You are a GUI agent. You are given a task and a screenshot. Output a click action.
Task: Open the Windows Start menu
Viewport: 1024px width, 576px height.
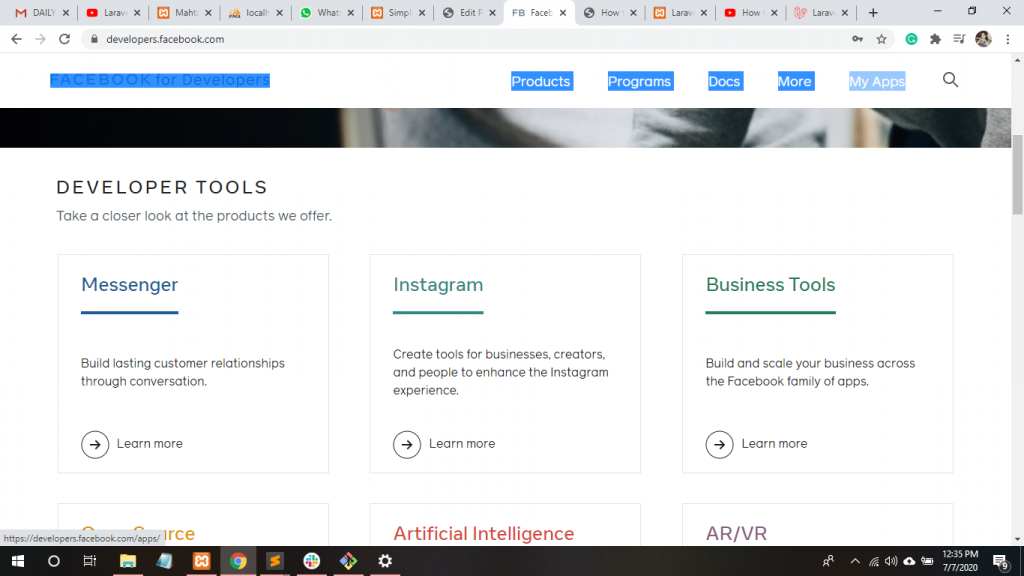[18, 561]
